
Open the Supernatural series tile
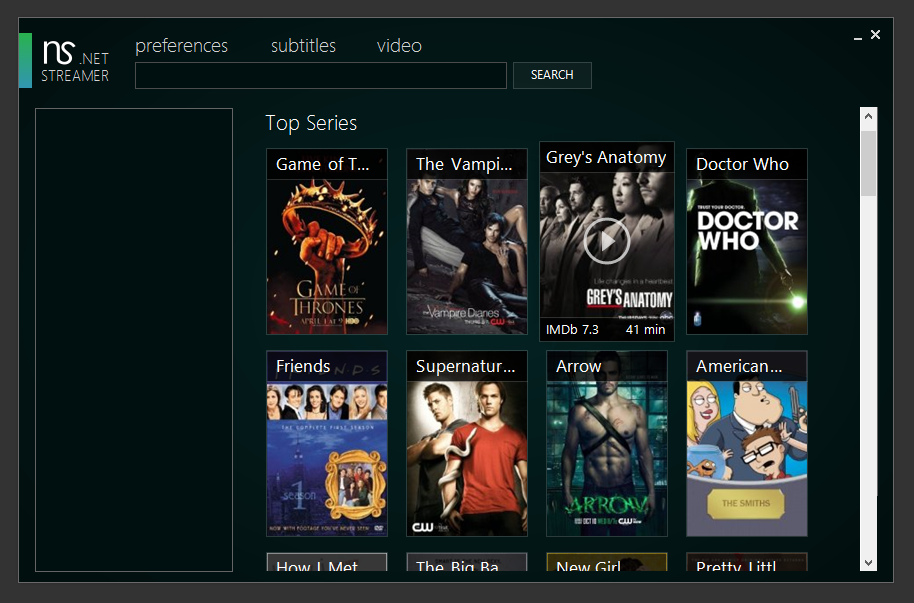(x=467, y=443)
